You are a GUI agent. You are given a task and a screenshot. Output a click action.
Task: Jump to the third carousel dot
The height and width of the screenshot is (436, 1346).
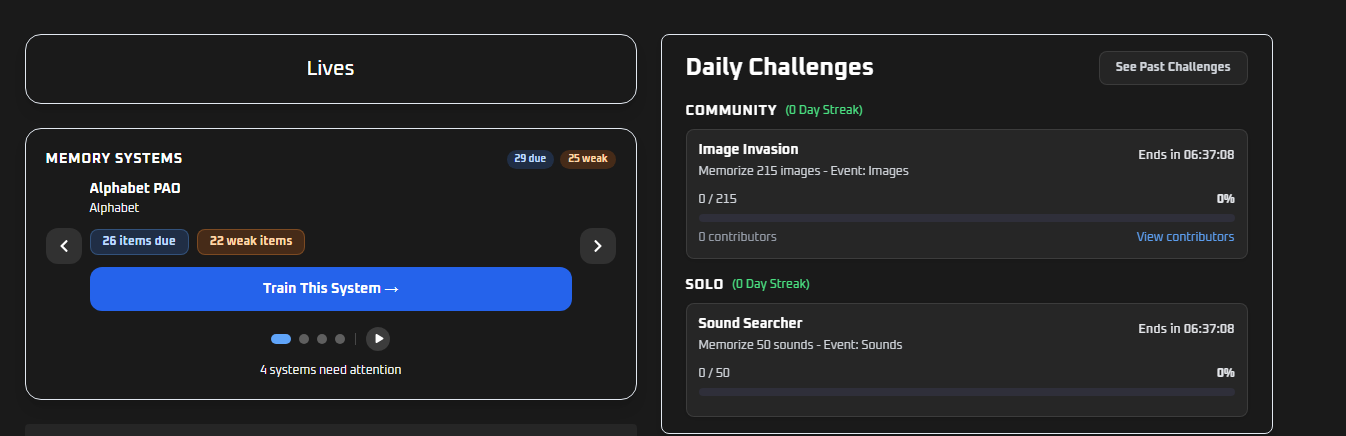point(322,339)
